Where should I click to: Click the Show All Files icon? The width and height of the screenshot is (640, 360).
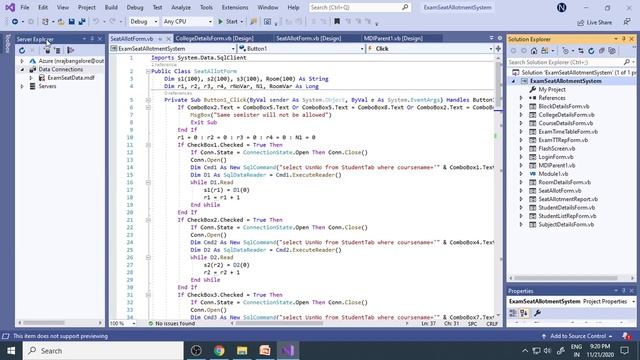611,51
